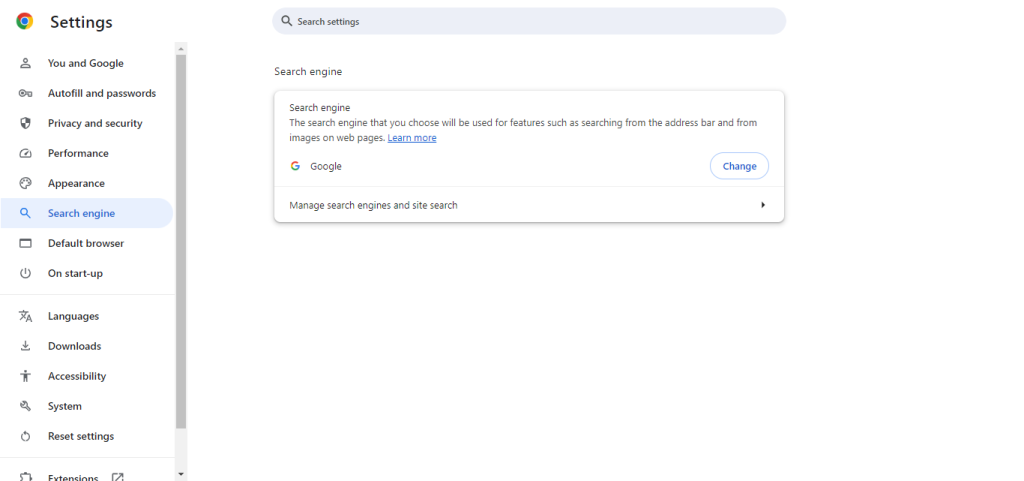Open Manage search engines and site search
The height and width of the screenshot is (481, 1024).
(x=529, y=205)
